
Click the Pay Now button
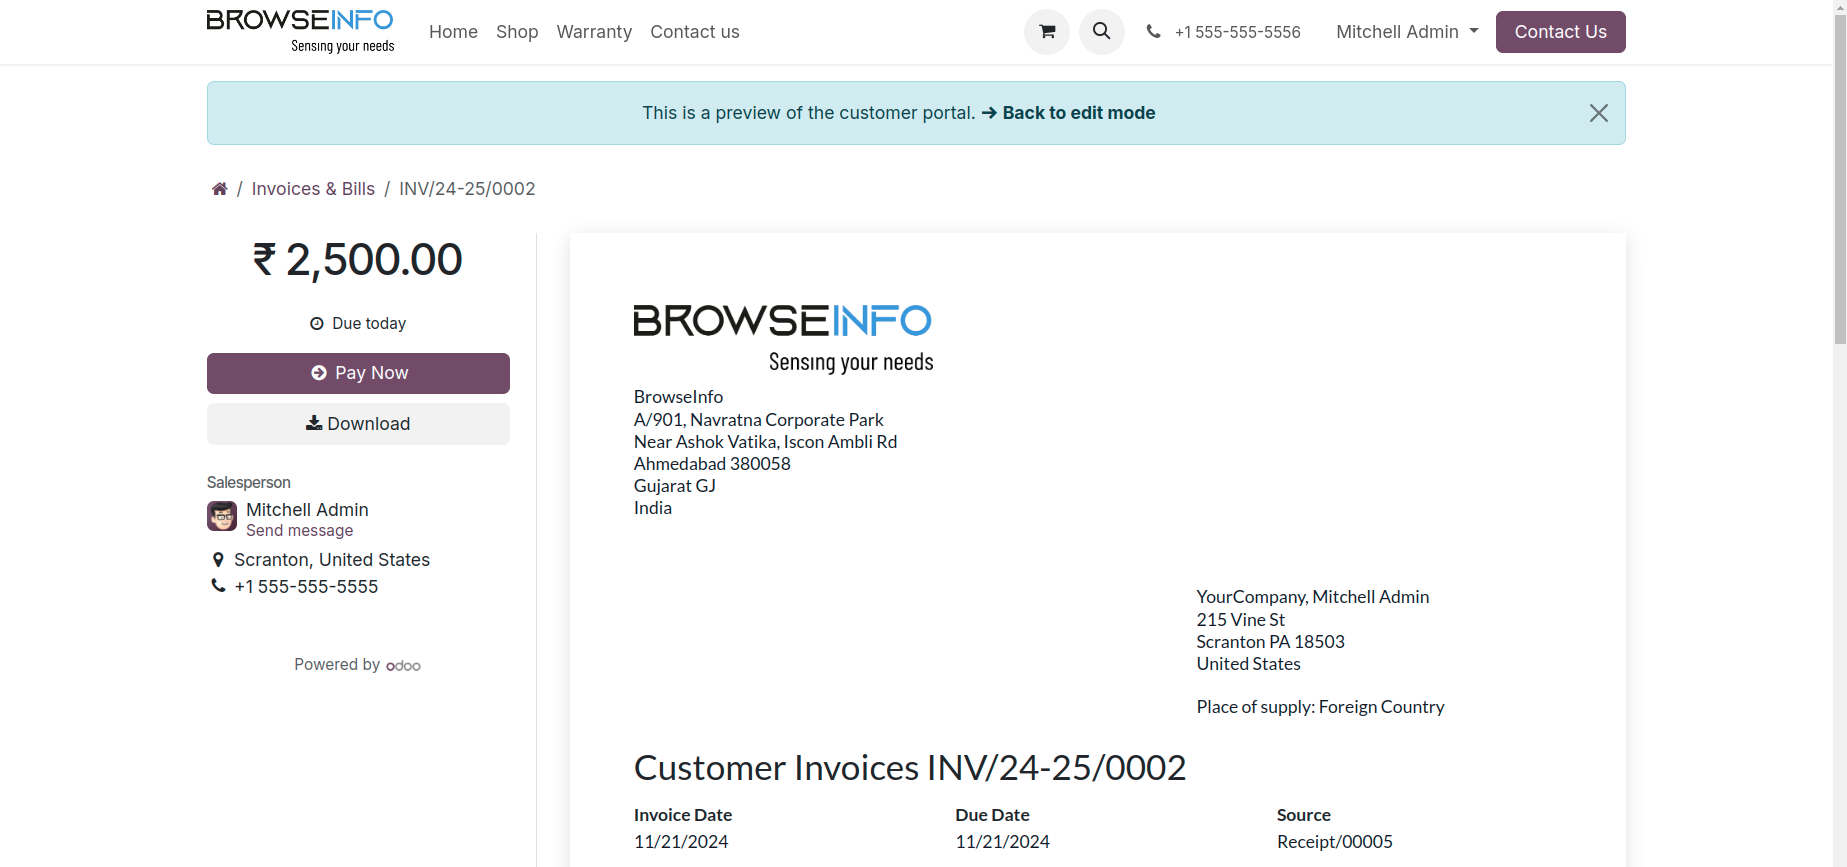(358, 373)
